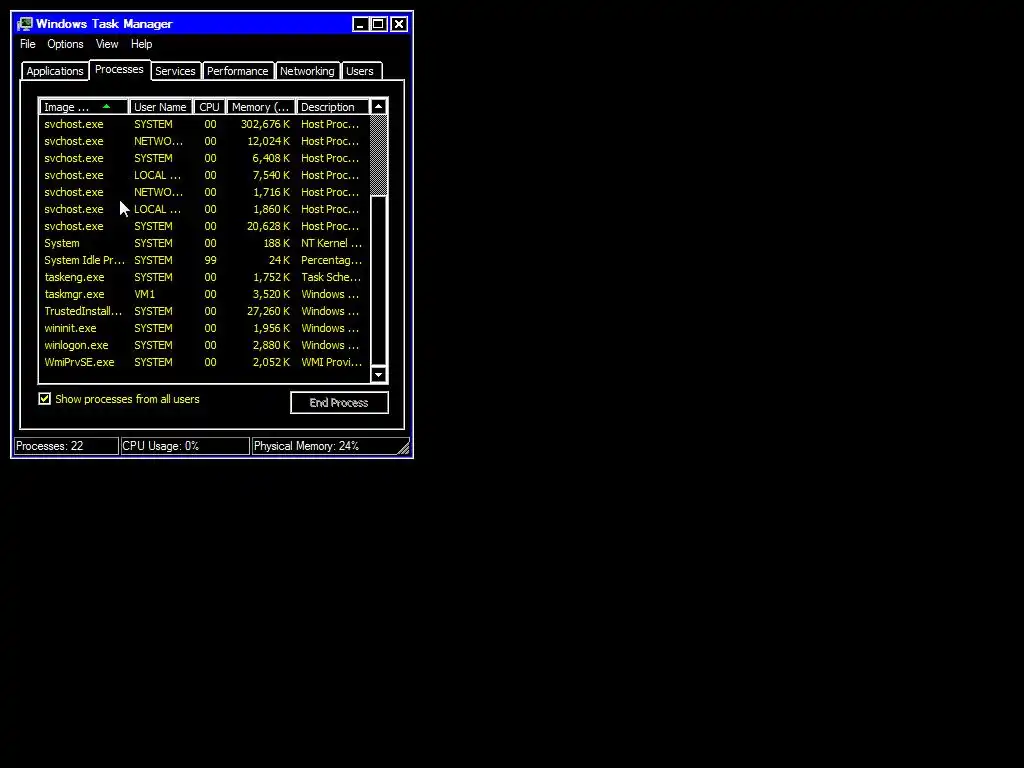
Task: Click the Percentag... description cell
Action: (x=331, y=260)
